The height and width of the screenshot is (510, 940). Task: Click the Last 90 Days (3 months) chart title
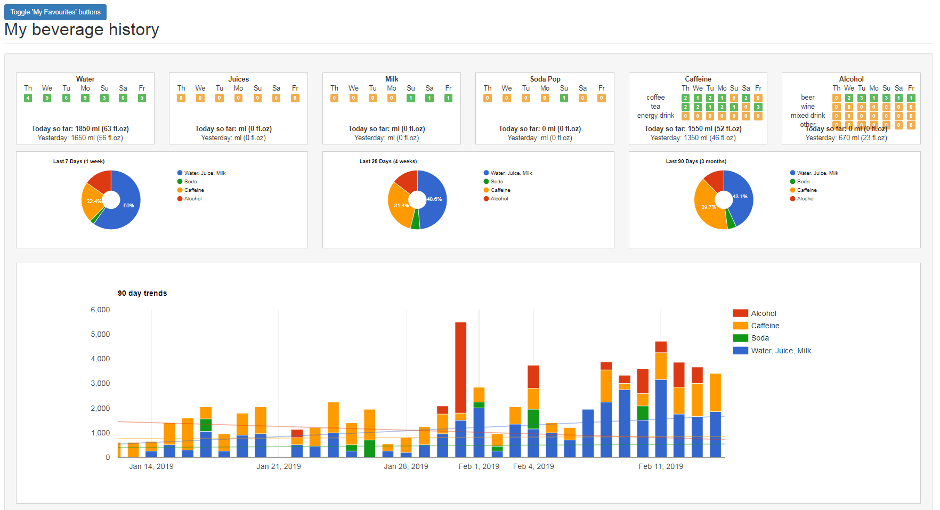point(696,161)
